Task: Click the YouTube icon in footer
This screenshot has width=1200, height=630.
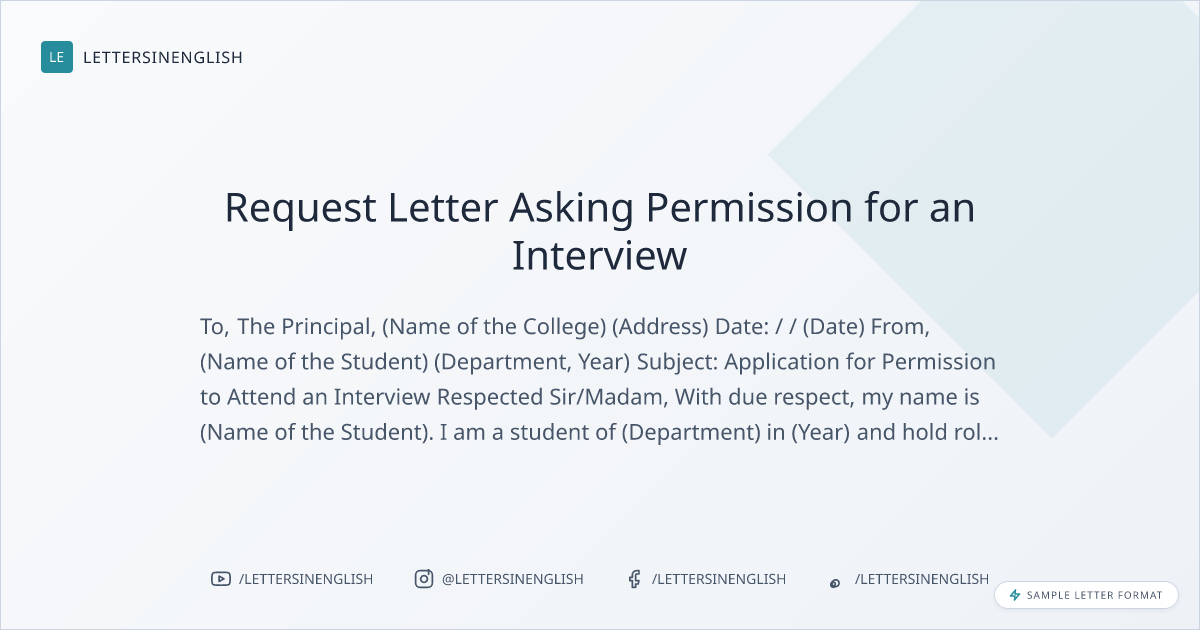Action: [220, 579]
